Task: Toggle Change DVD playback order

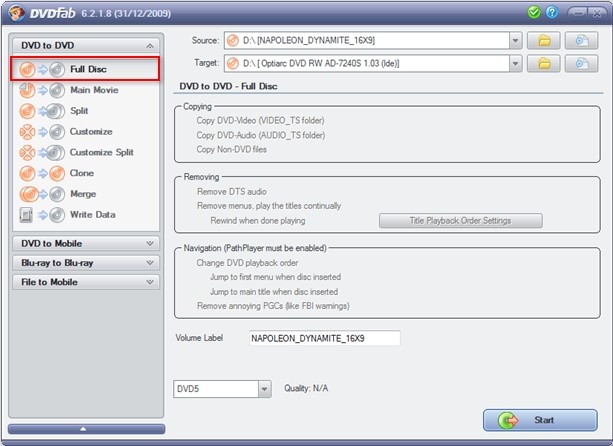Action: (247, 263)
